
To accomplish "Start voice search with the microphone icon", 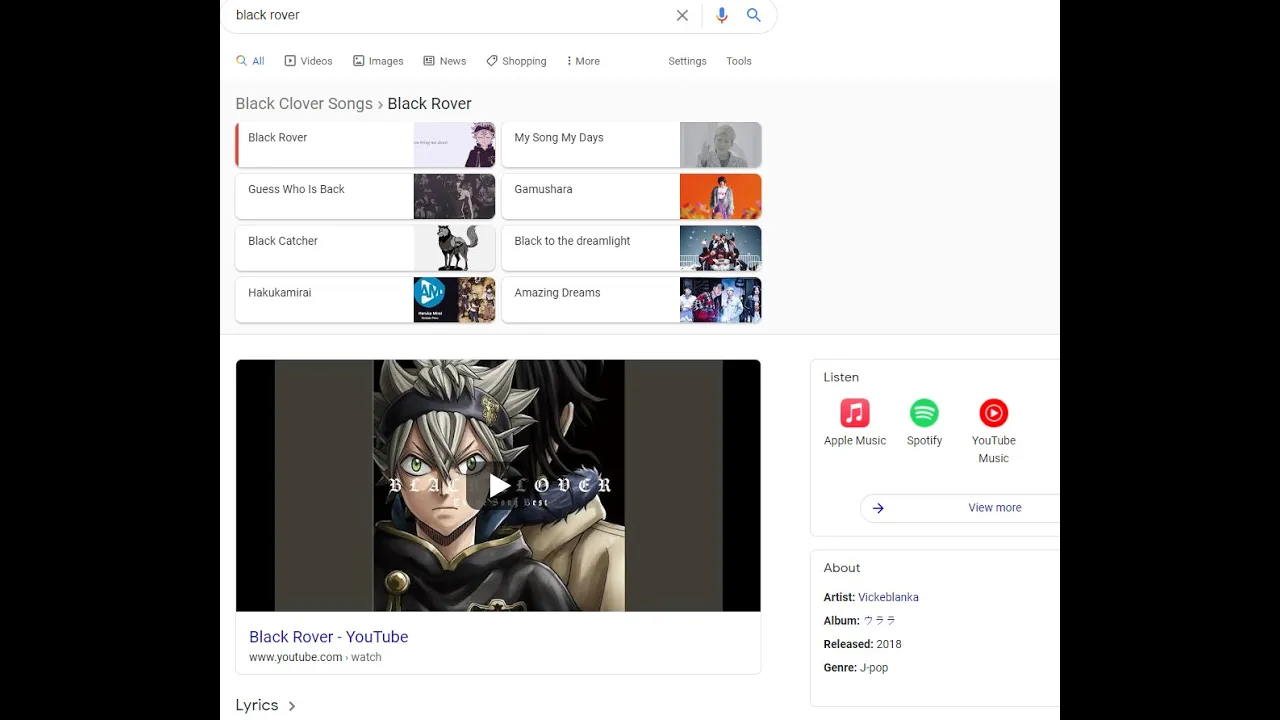I will (x=722, y=15).
